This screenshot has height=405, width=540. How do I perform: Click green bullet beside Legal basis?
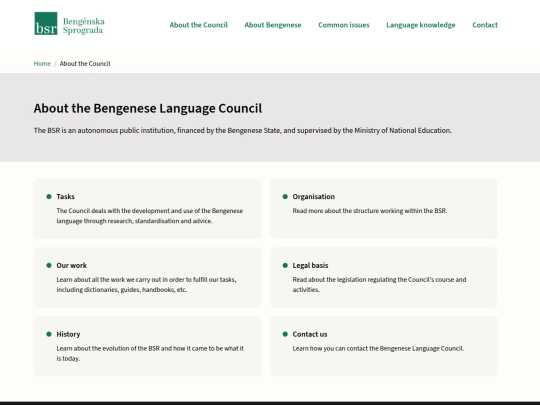pyautogui.click(x=285, y=266)
